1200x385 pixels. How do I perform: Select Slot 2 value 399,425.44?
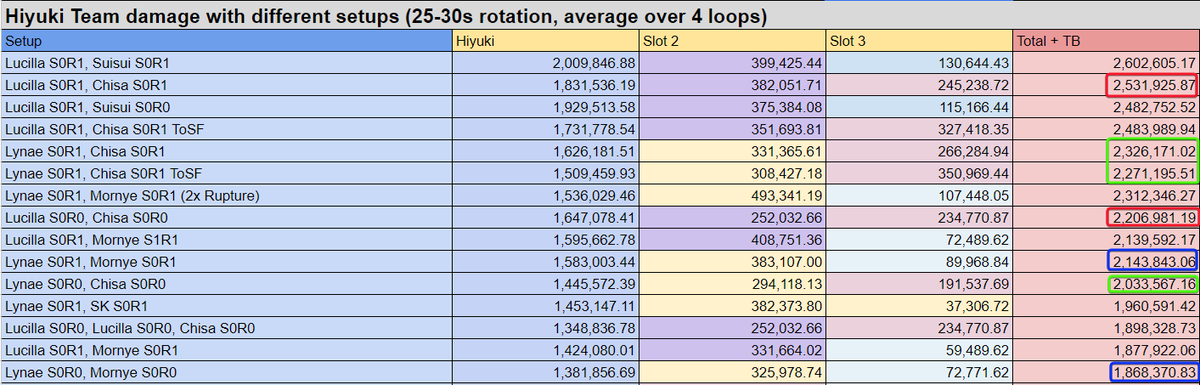click(732, 62)
